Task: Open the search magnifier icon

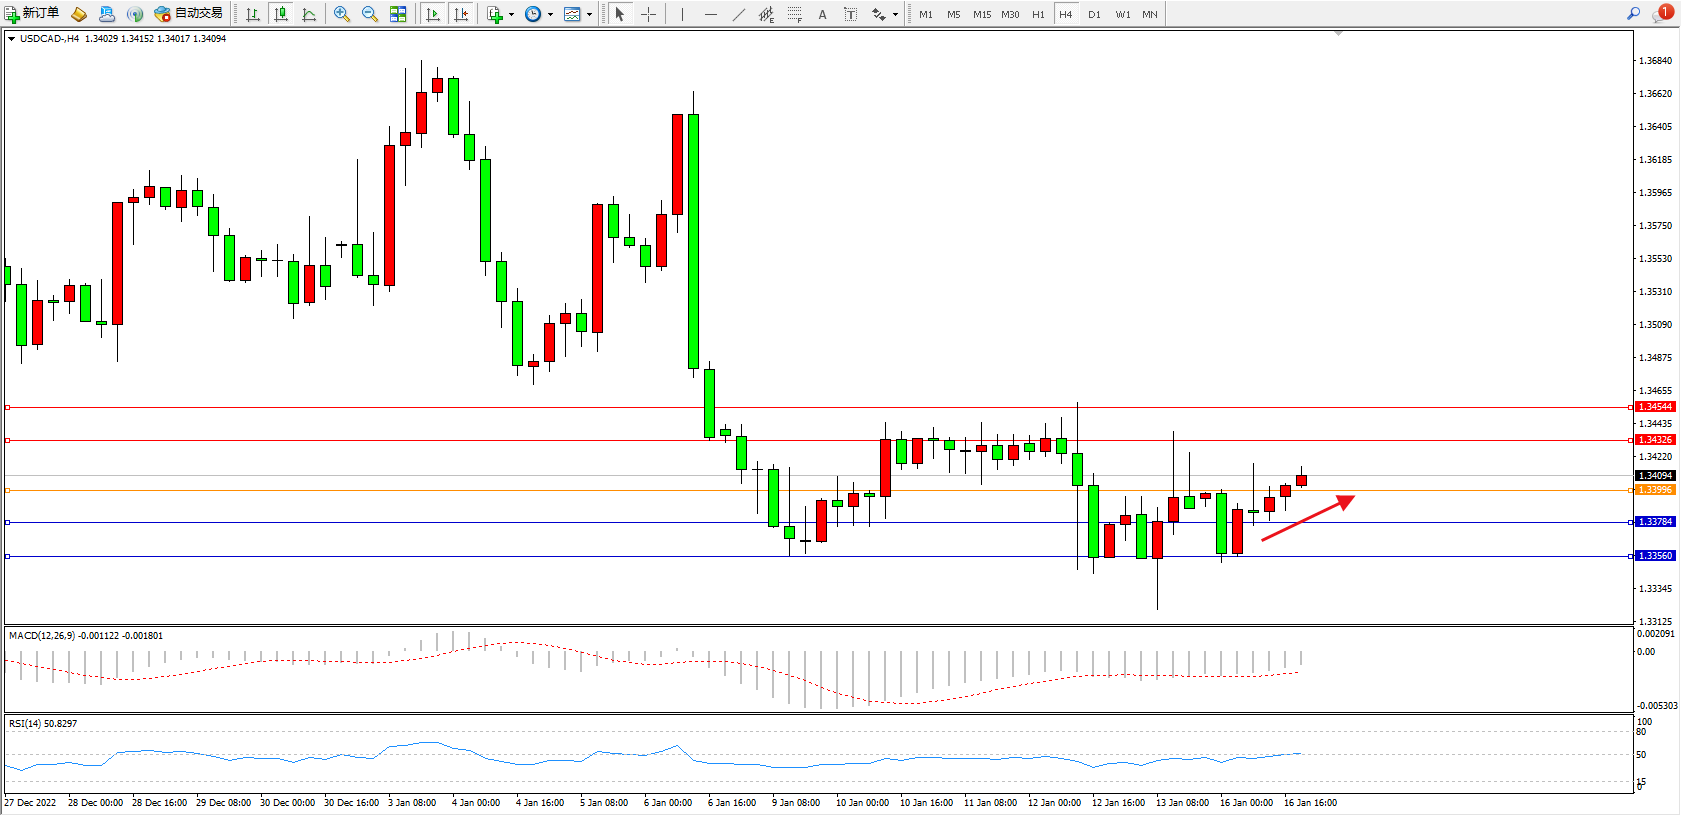Action: (1633, 14)
